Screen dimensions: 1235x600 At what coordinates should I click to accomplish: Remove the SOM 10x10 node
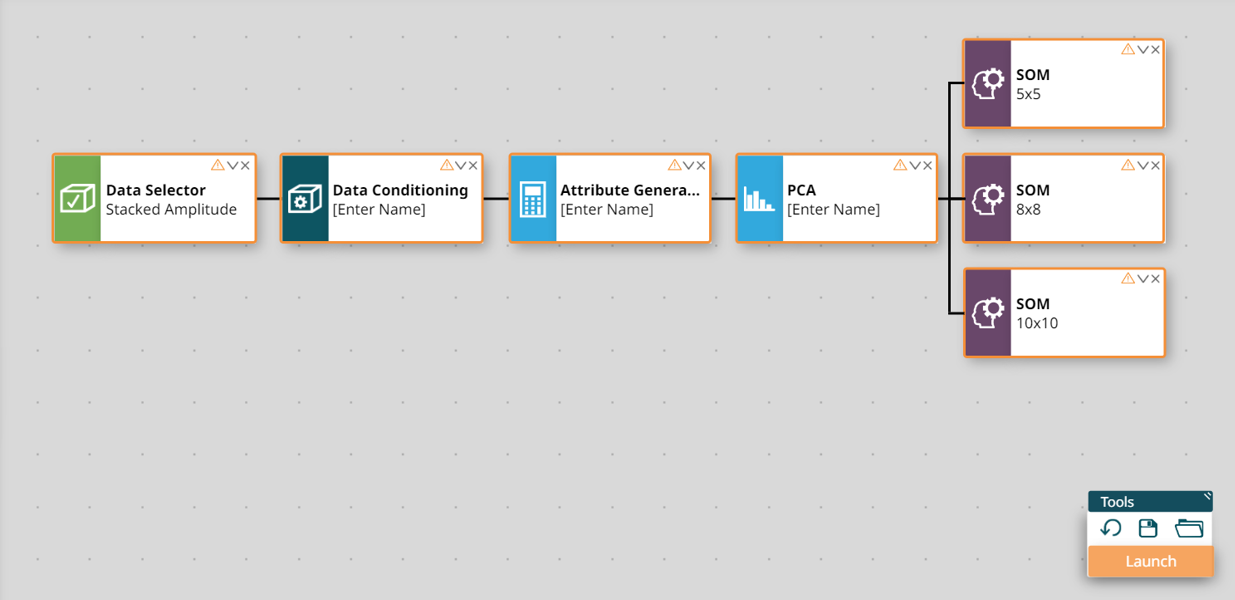coord(1155,278)
